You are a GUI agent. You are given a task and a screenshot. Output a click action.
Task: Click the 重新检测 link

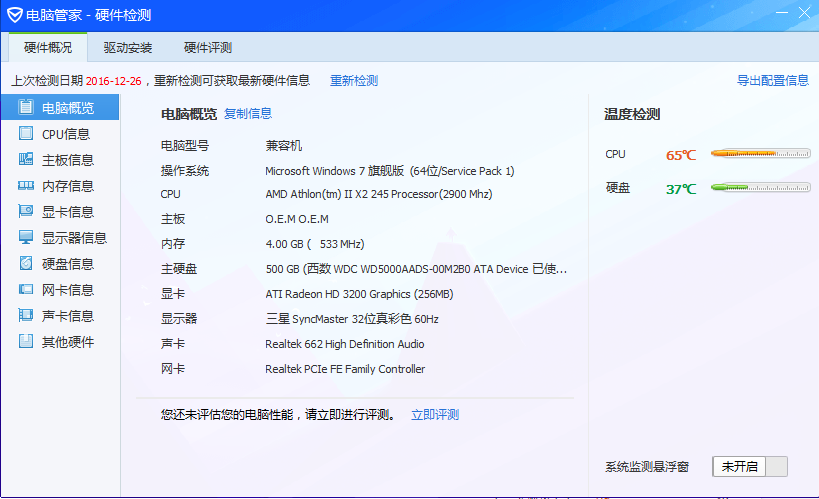pos(354,80)
